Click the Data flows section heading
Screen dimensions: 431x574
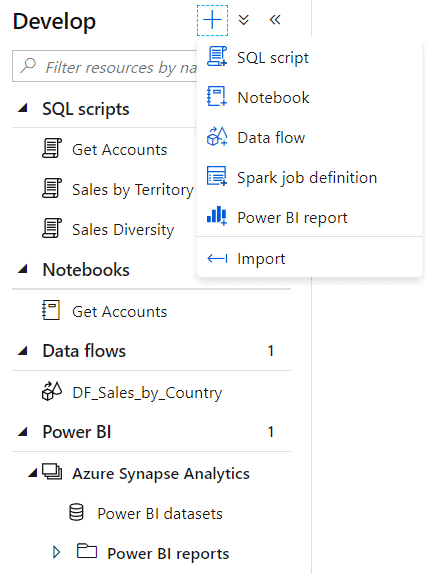[84, 351]
